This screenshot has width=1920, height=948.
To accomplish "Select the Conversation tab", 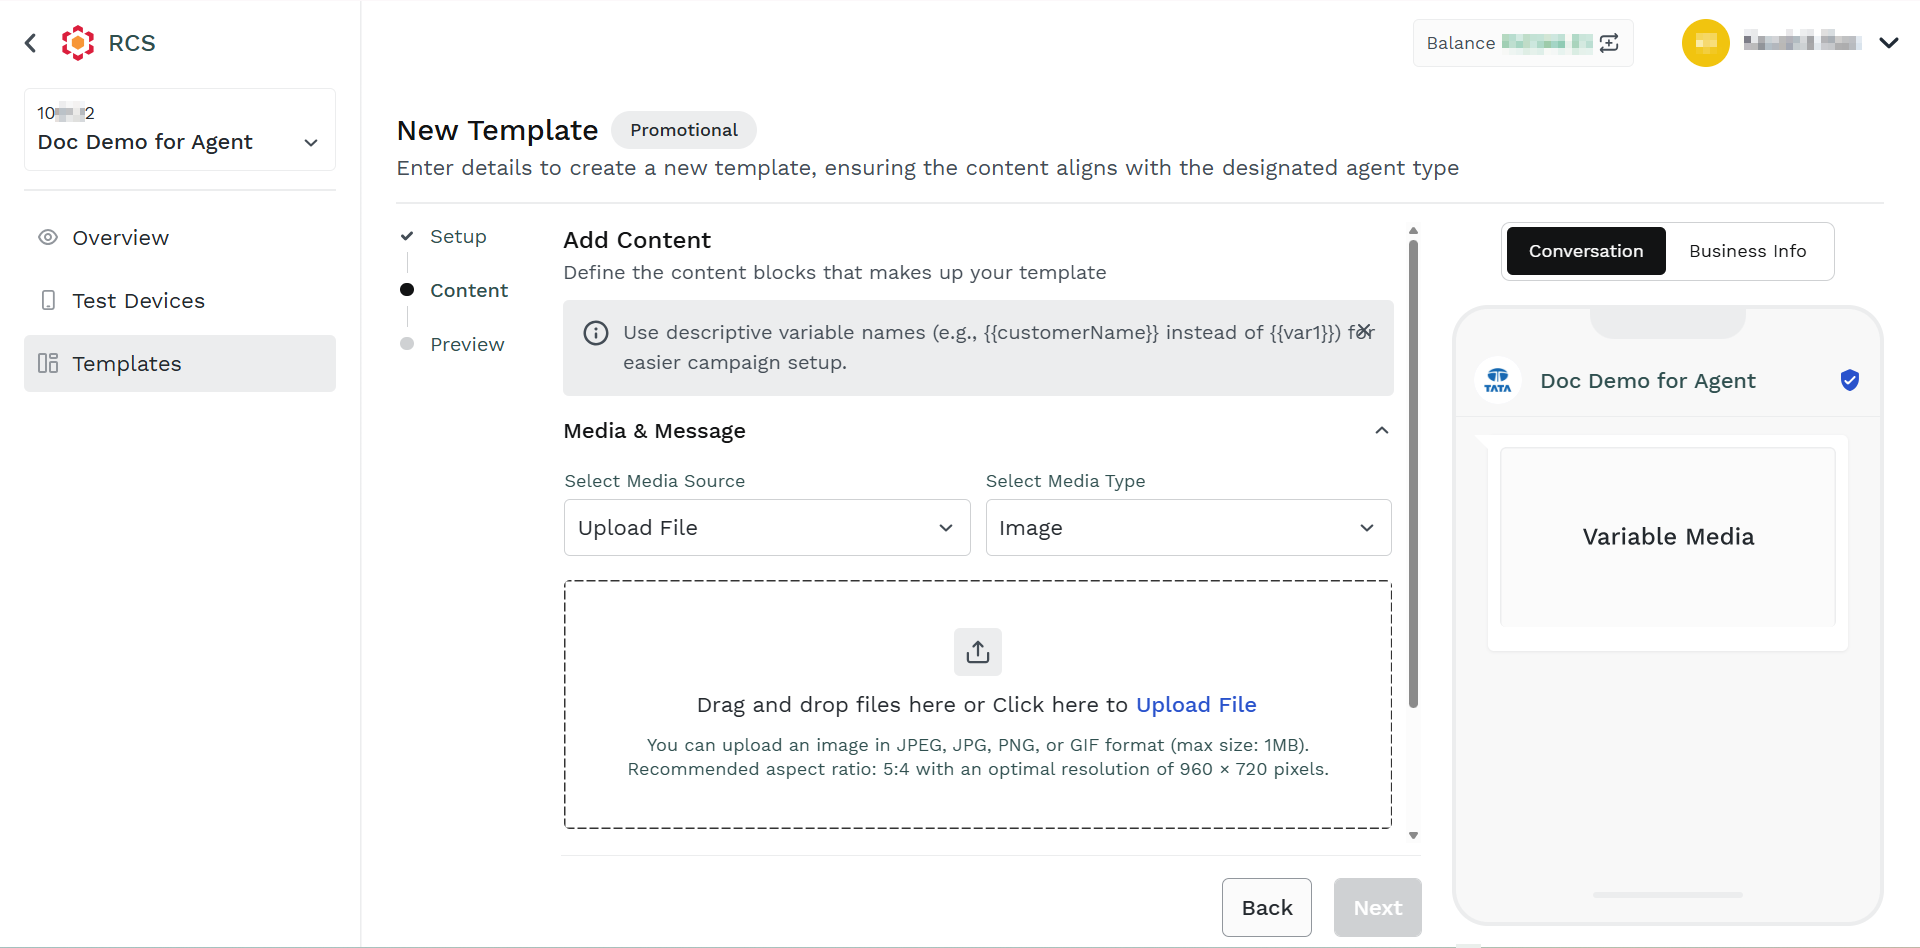I will [1586, 251].
